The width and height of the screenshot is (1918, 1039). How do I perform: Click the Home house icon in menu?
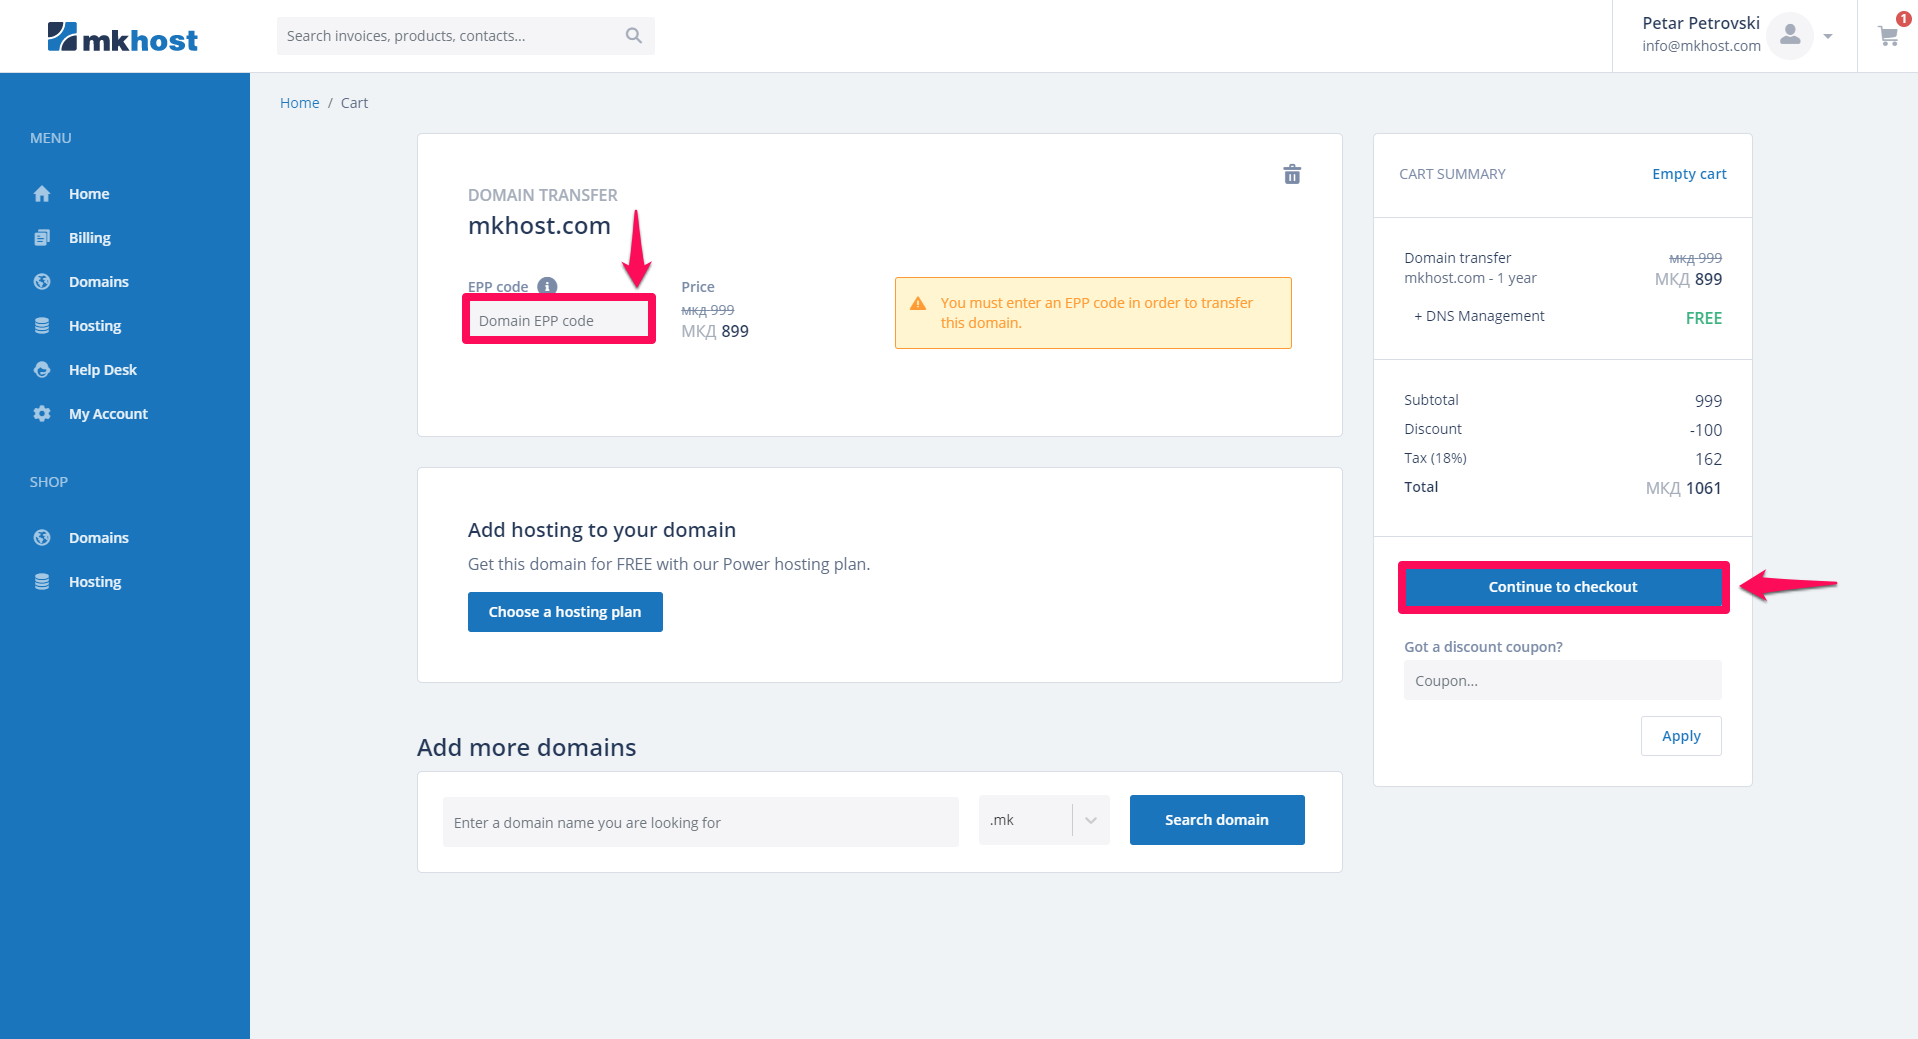[x=42, y=194]
